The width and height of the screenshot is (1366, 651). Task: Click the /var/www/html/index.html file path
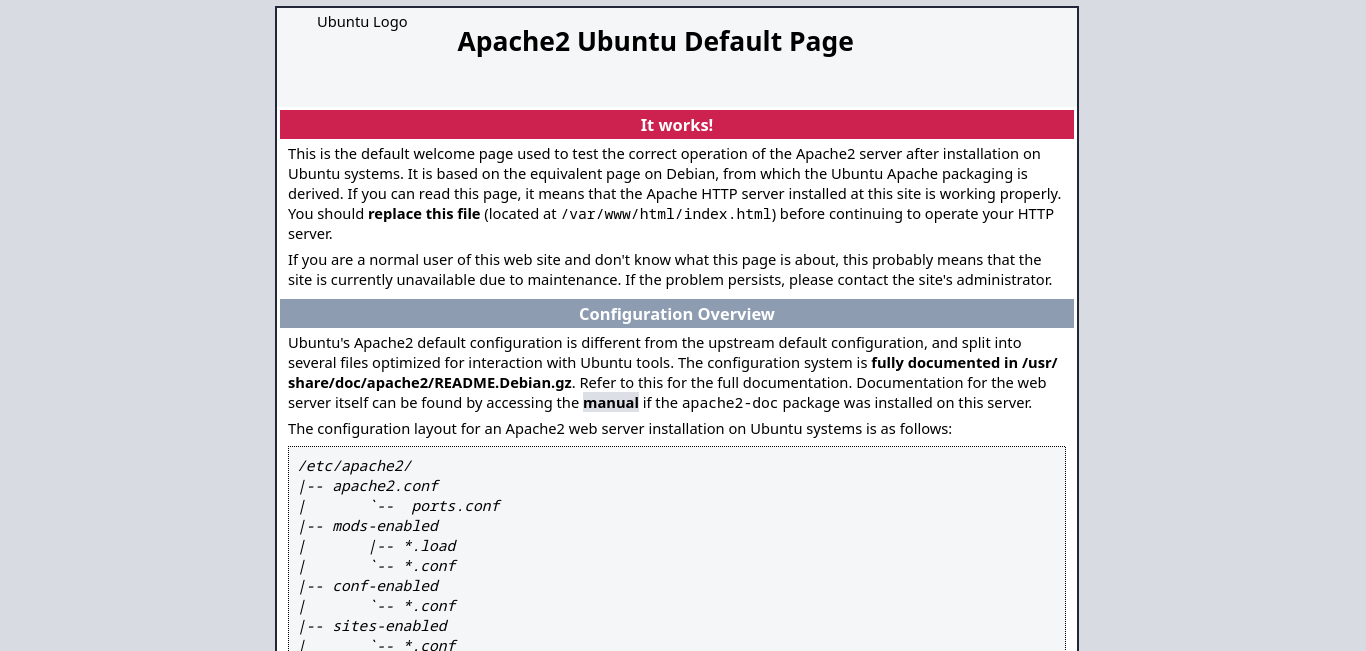666,214
